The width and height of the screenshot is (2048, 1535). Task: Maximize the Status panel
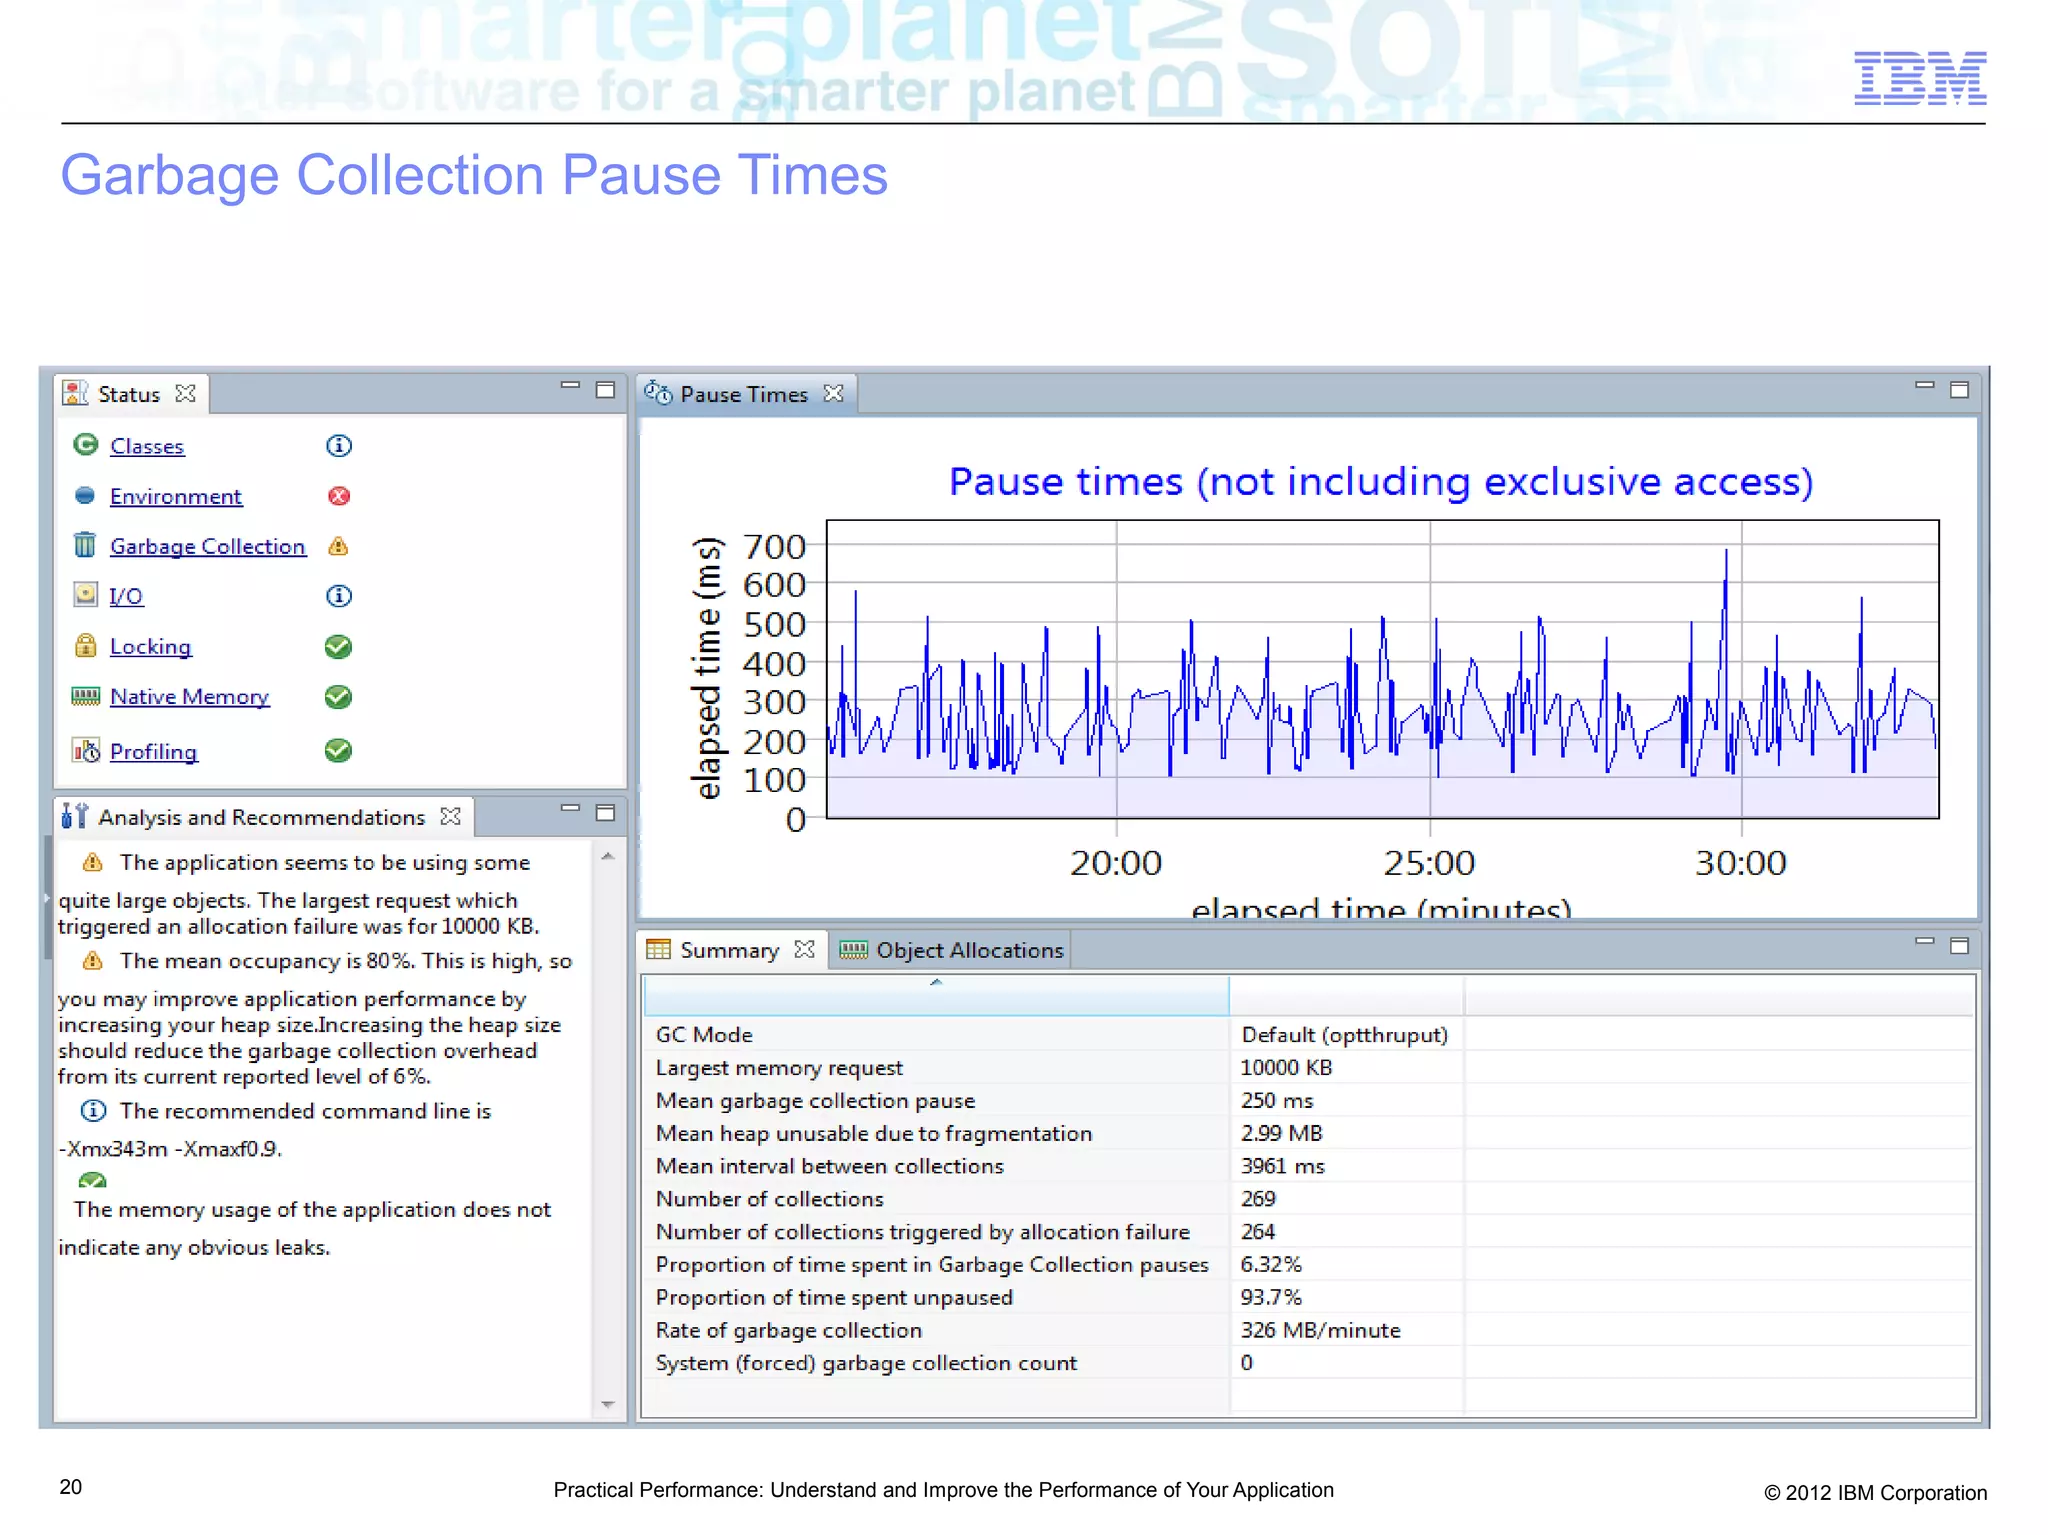(x=605, y=390)
